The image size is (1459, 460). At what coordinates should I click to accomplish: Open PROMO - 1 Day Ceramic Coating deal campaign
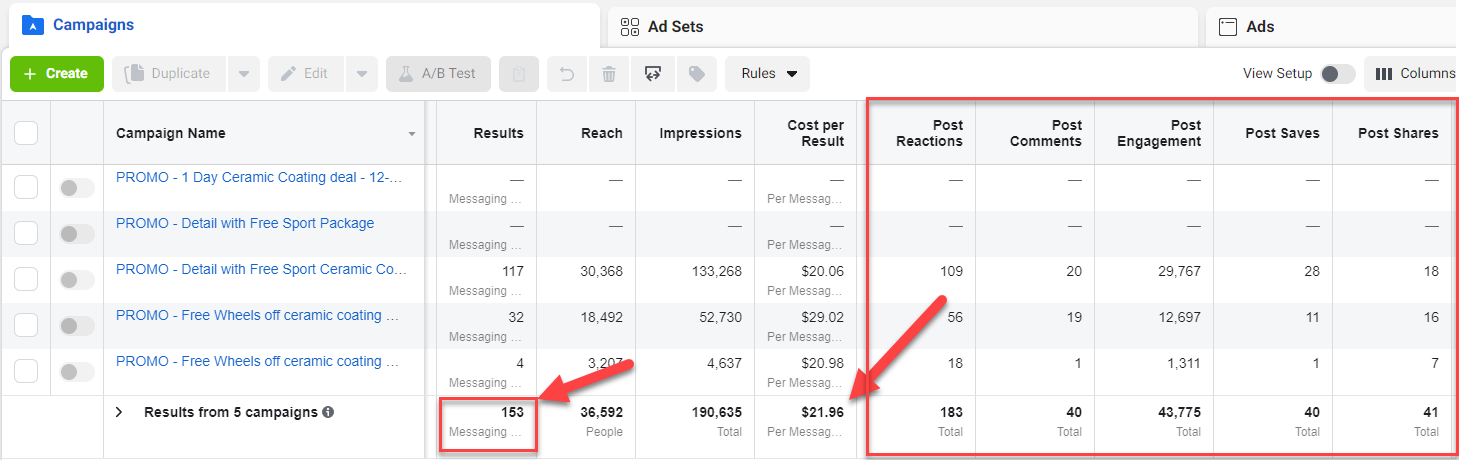tap(258, 178)
